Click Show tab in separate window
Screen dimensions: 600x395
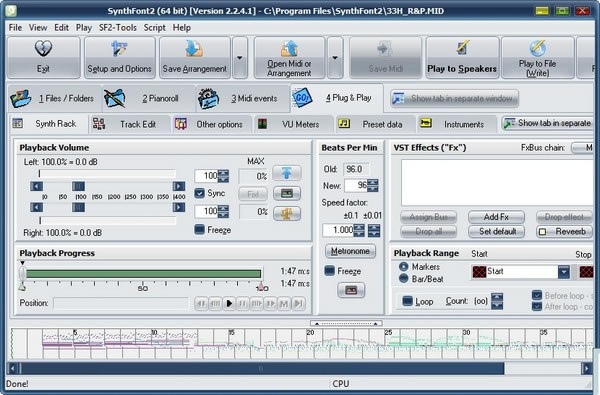tap(455, 98)
